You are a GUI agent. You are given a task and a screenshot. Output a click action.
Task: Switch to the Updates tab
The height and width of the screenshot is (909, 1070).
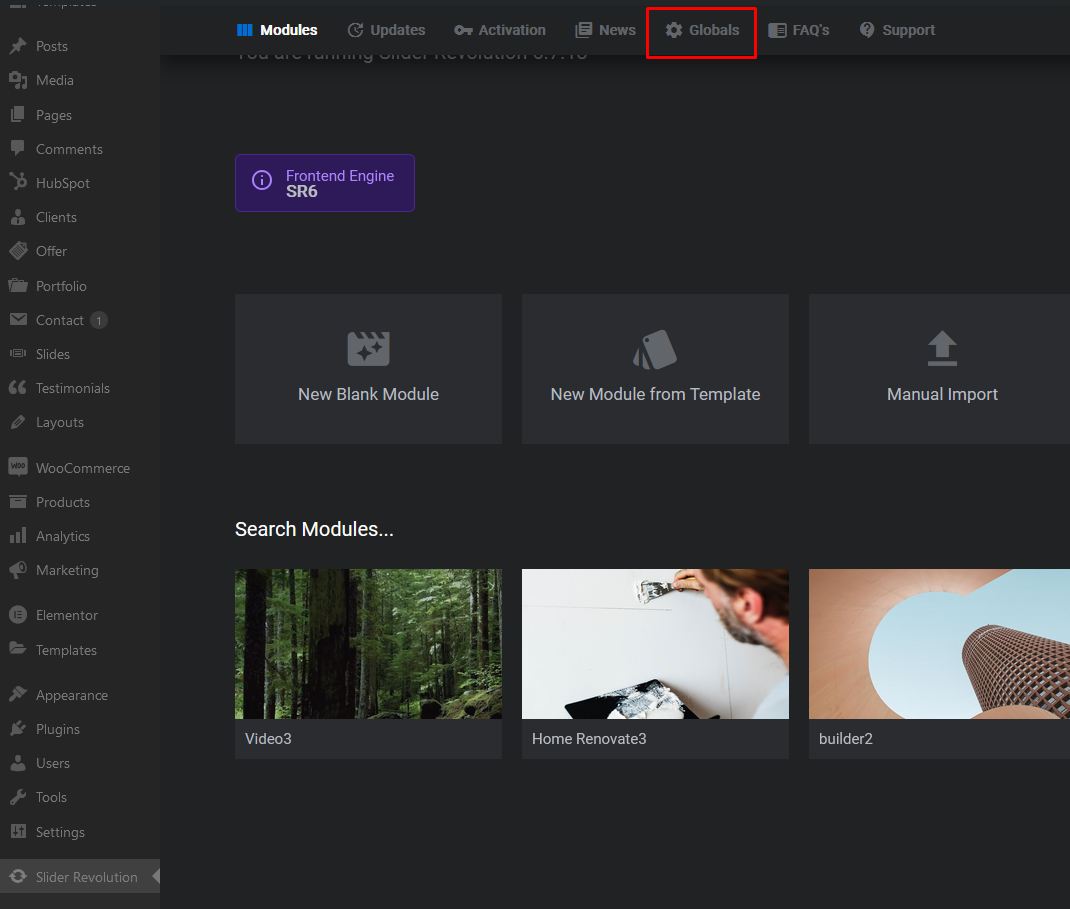(x=386, y=30)
